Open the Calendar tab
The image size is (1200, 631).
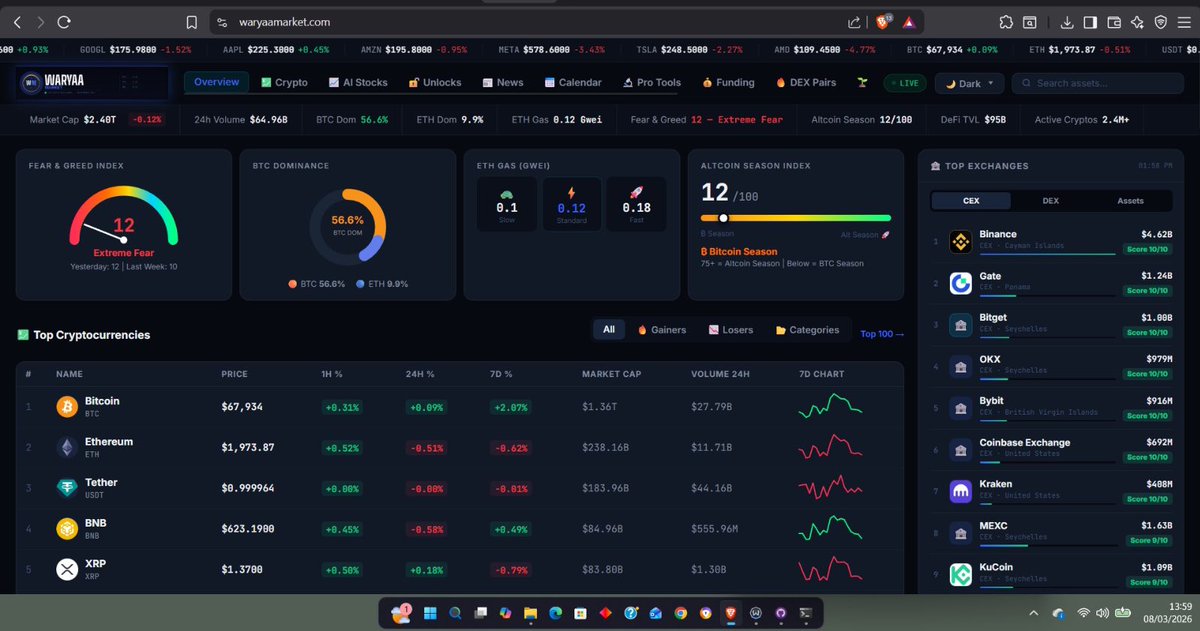point(573,83)
